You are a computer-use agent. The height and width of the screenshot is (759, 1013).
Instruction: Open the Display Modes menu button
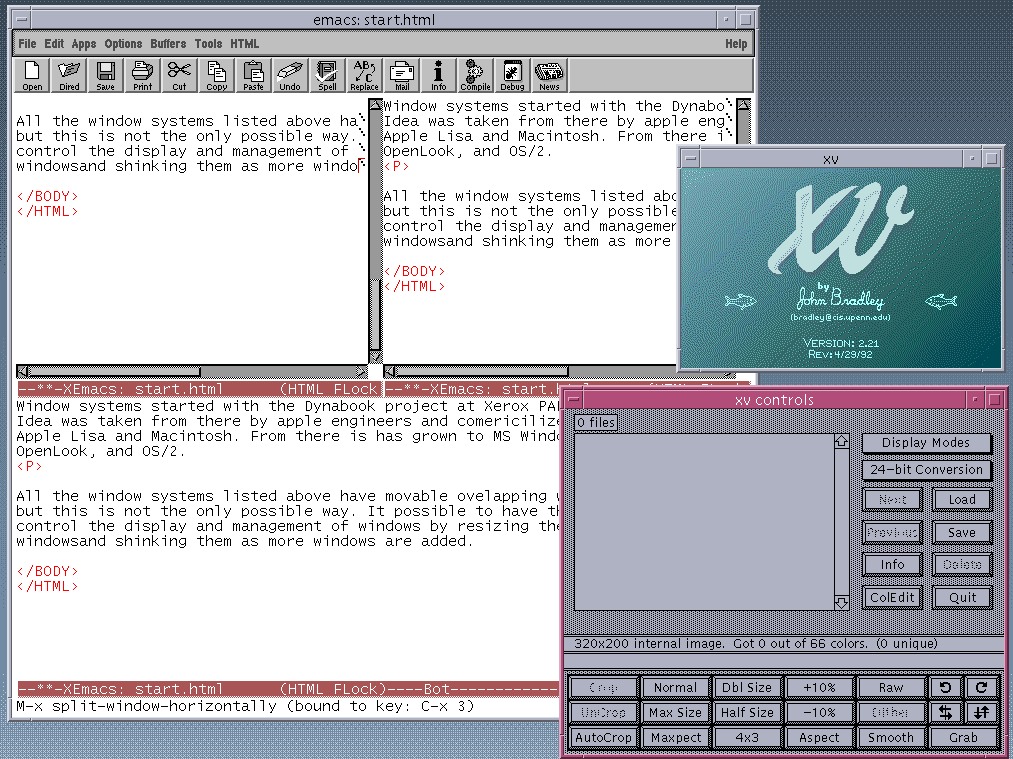click(x=926, y=443)
